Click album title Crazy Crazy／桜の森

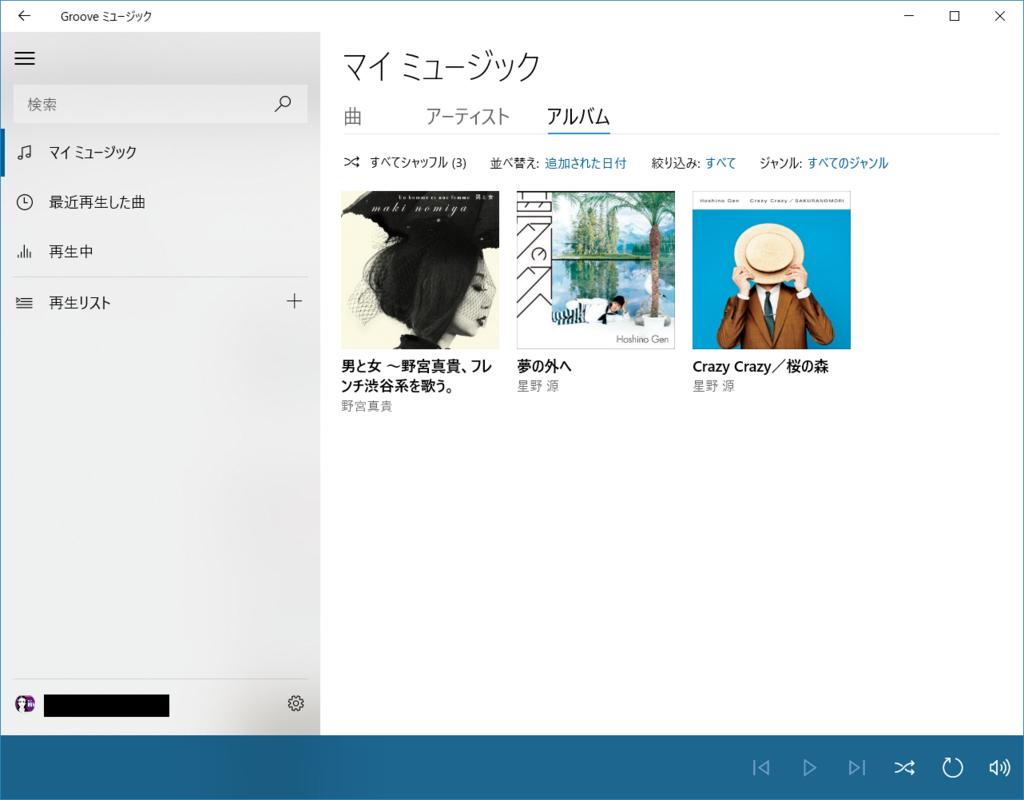[760, 366]
